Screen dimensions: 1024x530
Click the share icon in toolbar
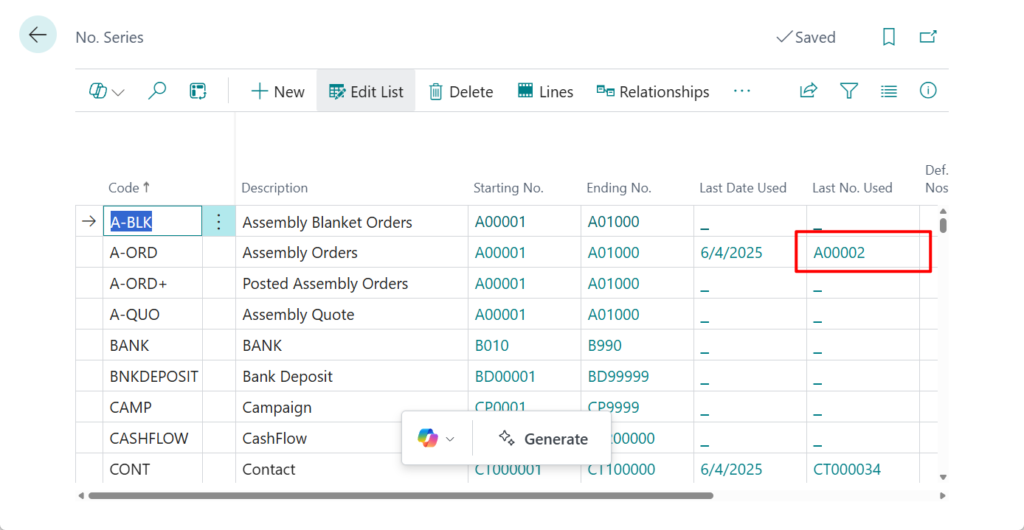pyautogui.click(x=808, y=91)
